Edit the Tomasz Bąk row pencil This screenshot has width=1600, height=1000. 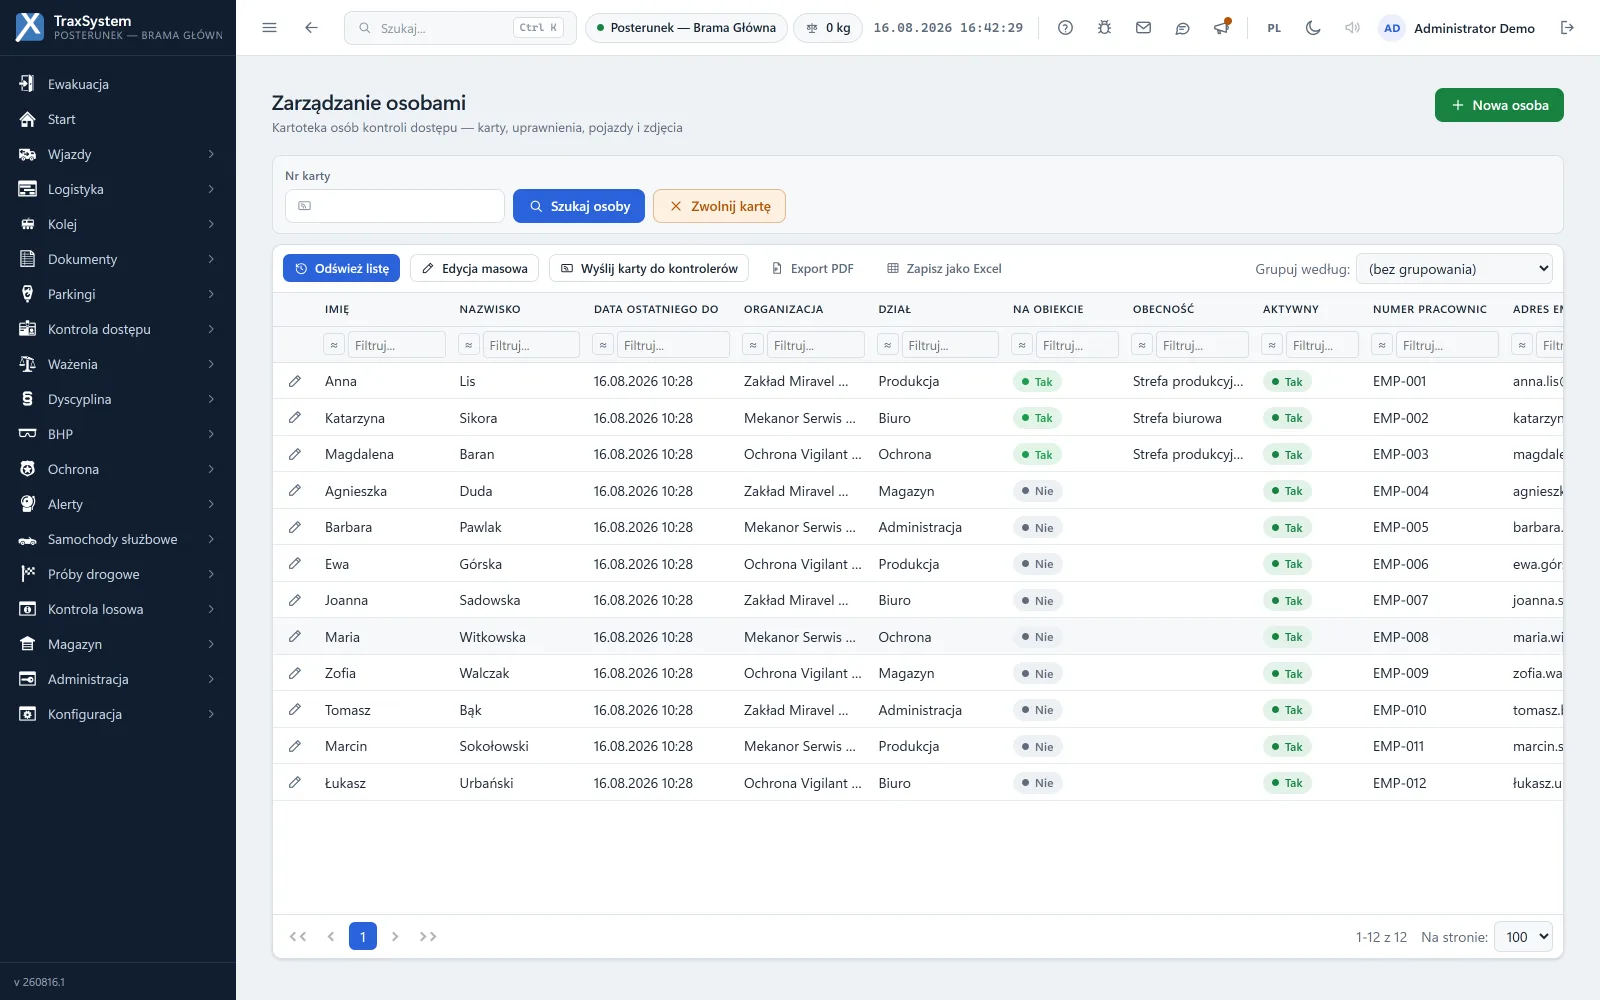(x=295, y=710)
